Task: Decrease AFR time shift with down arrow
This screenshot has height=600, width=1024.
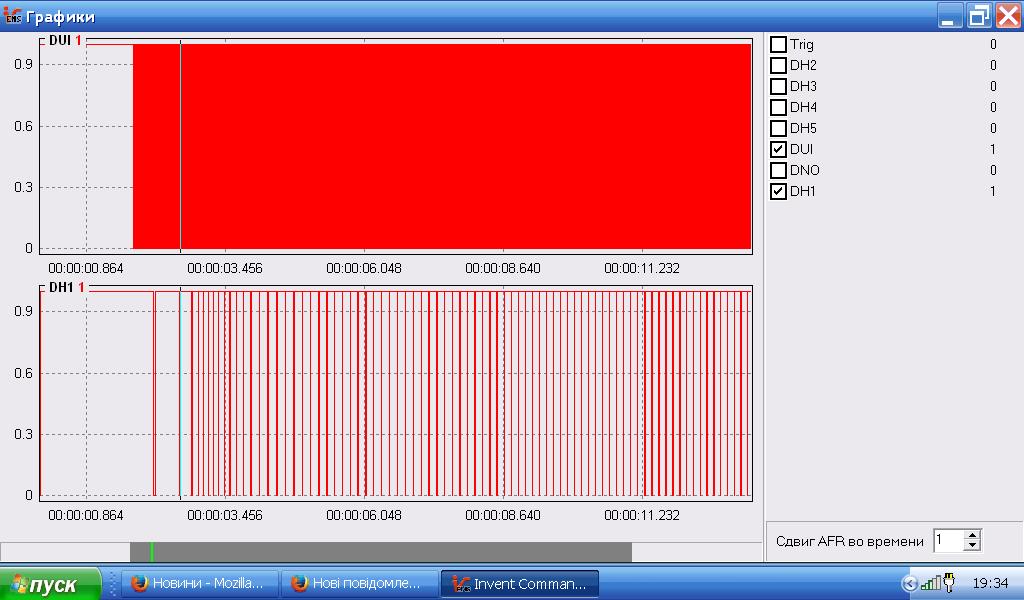Action: click(972, 546)
